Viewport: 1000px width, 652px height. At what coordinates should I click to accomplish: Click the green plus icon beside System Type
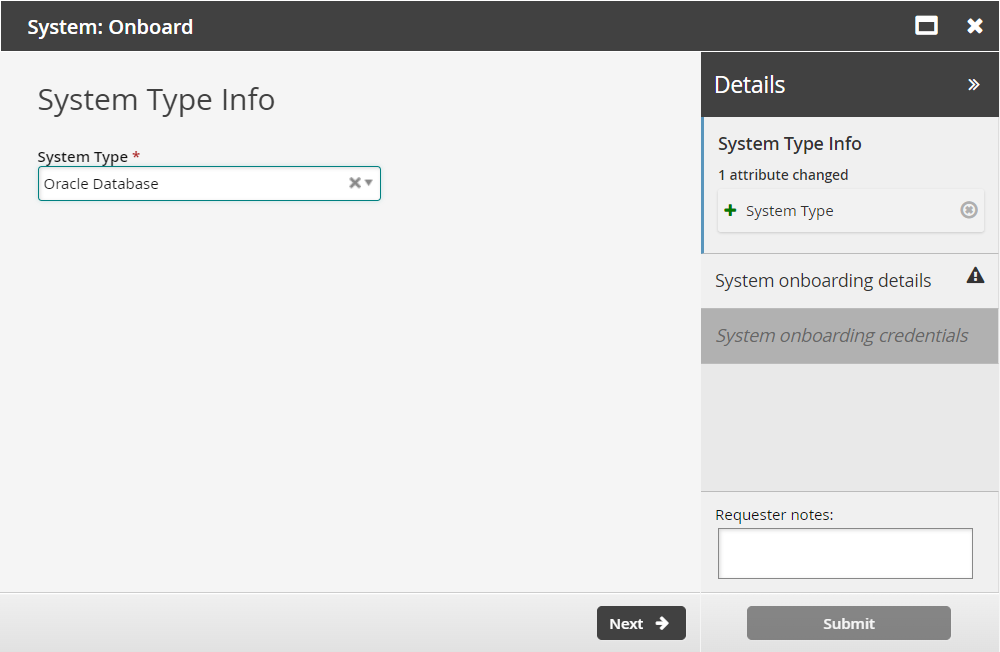click(730, 211)
